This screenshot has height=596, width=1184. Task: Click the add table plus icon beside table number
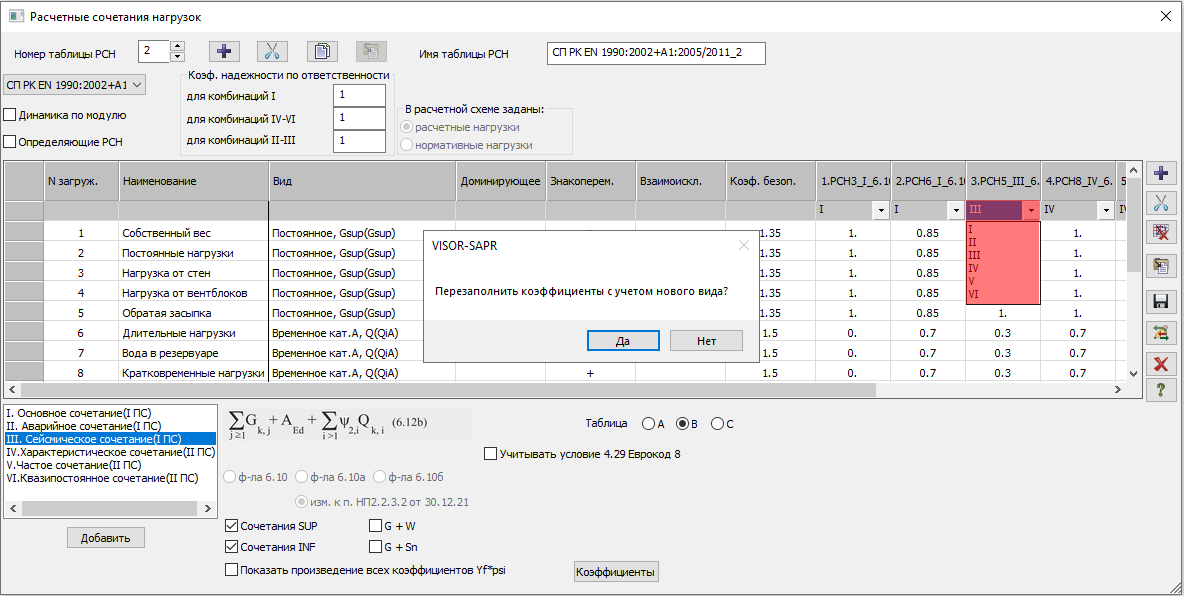click(224, 53)
